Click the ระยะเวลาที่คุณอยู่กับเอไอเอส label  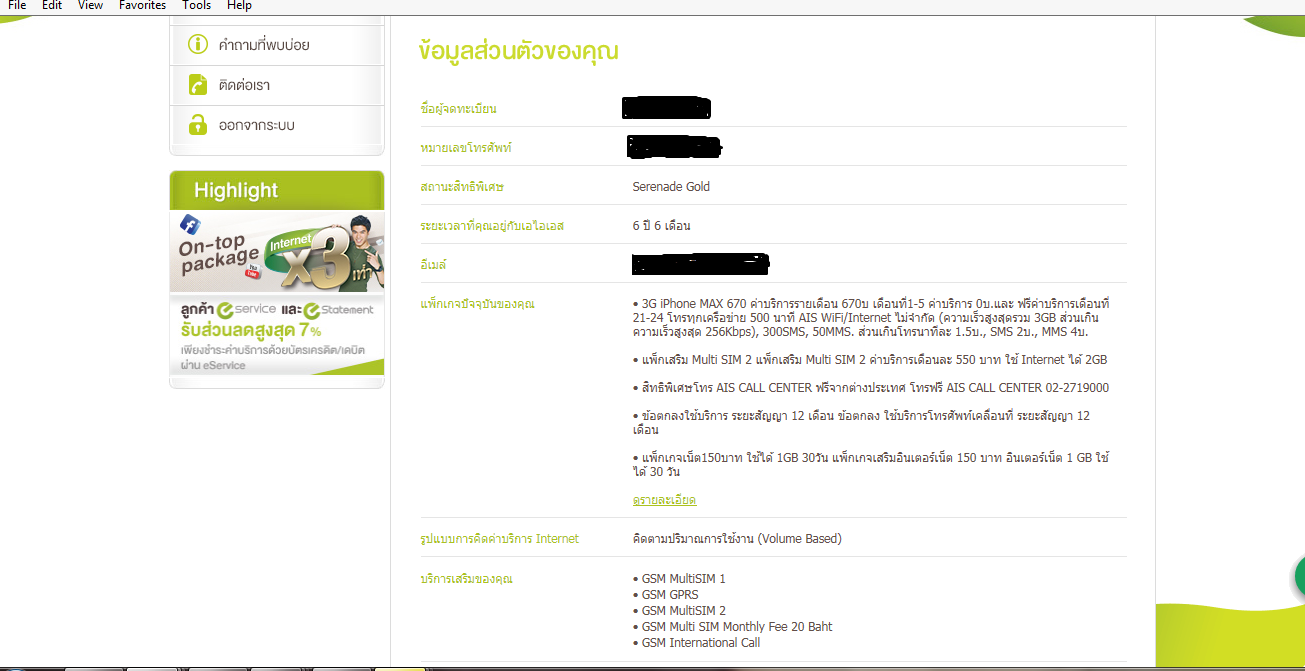pyautogui.click(x=492, y=226)
